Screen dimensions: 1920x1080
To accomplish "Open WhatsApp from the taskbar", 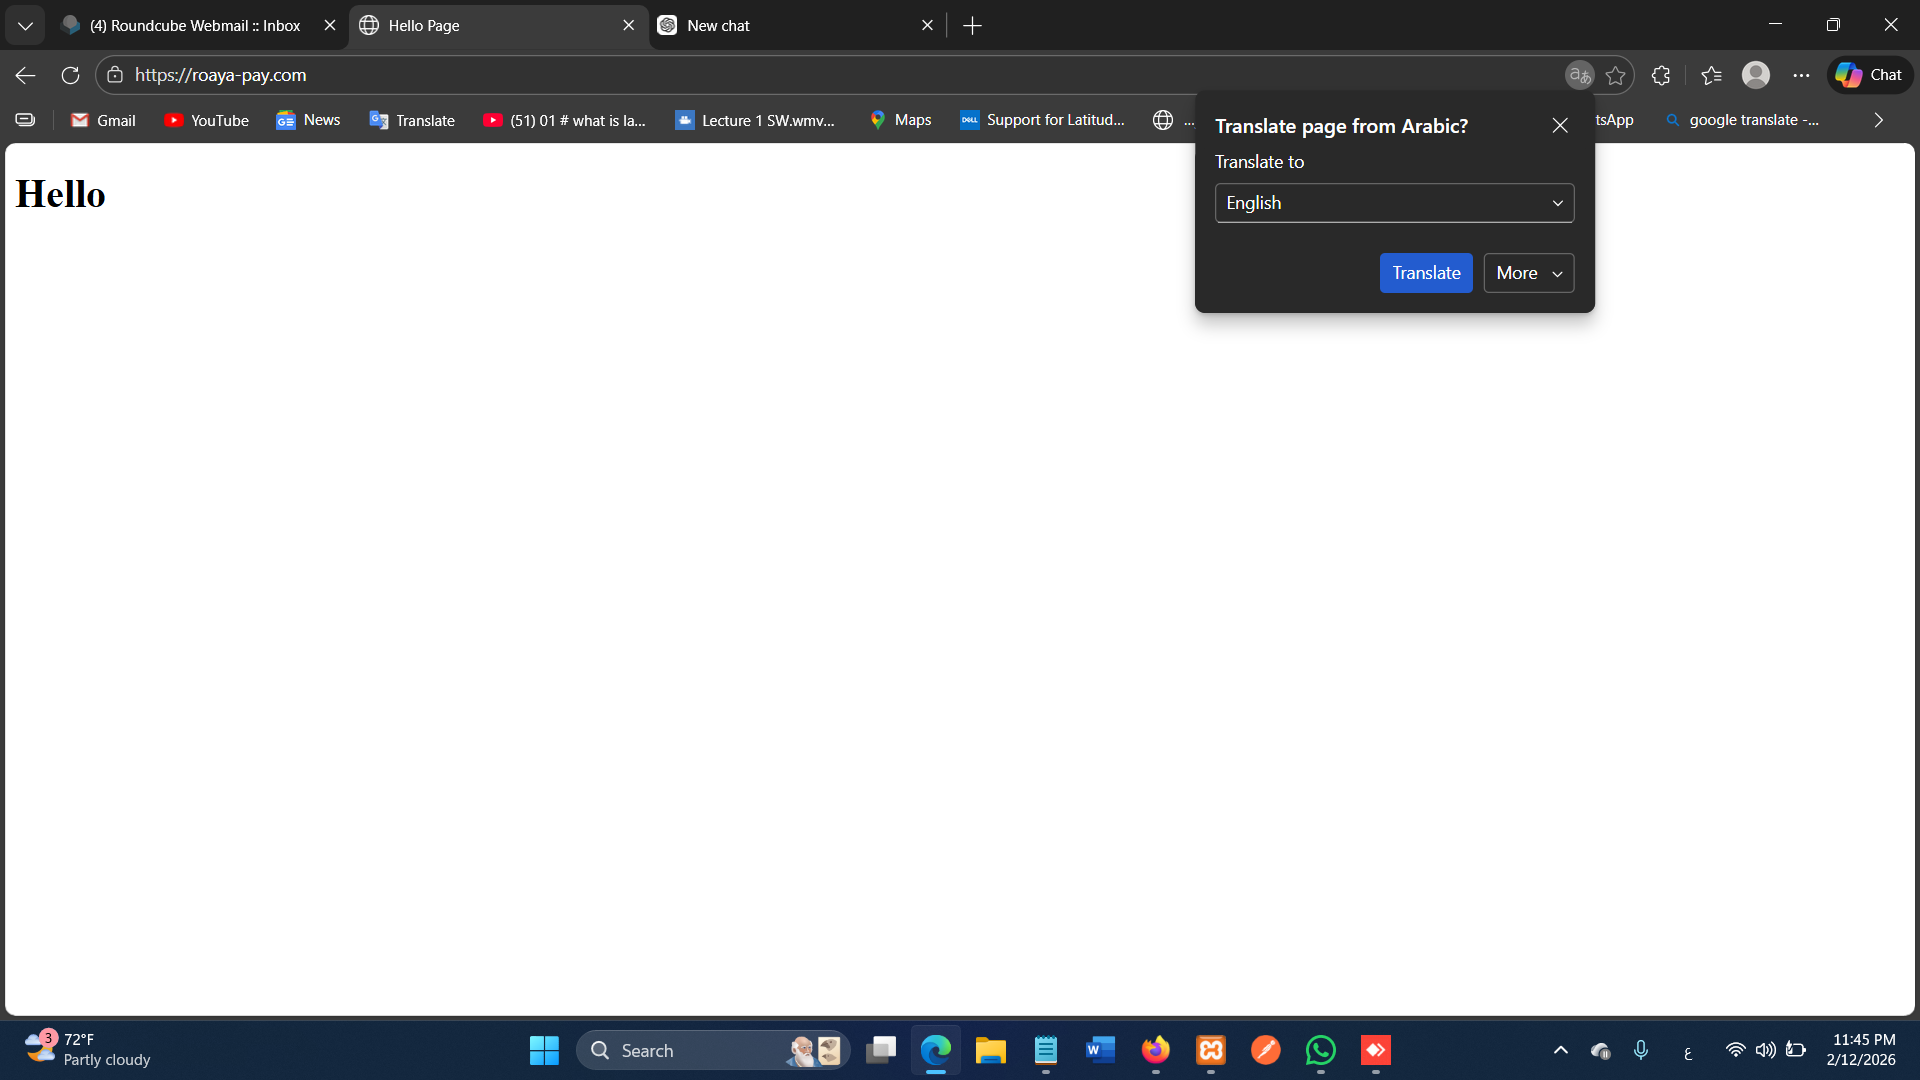I will coord(1321,1050).
